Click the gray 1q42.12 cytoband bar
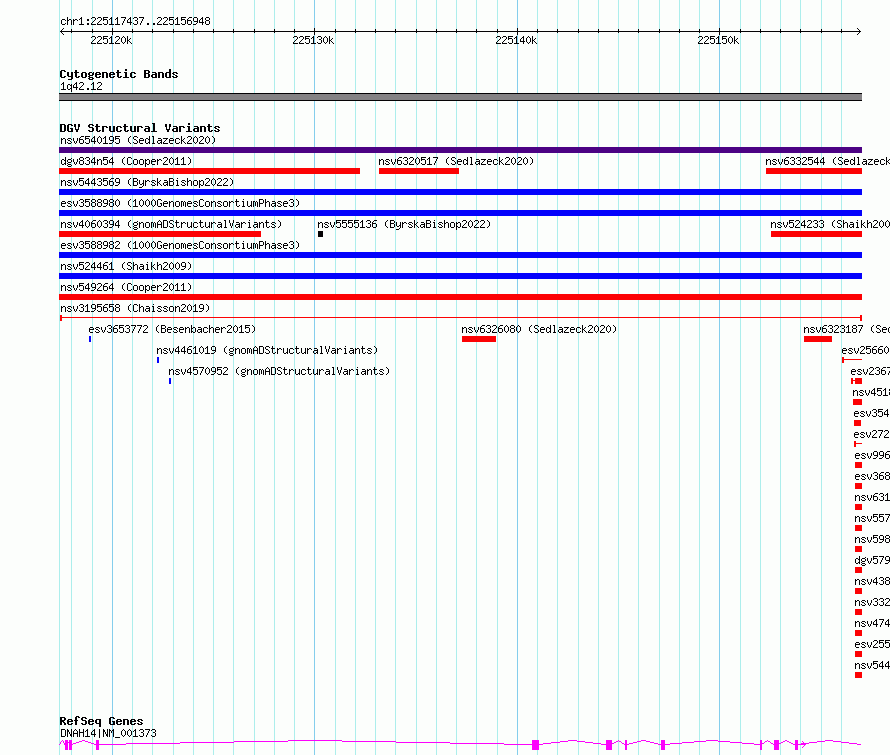 coord(460,97)
